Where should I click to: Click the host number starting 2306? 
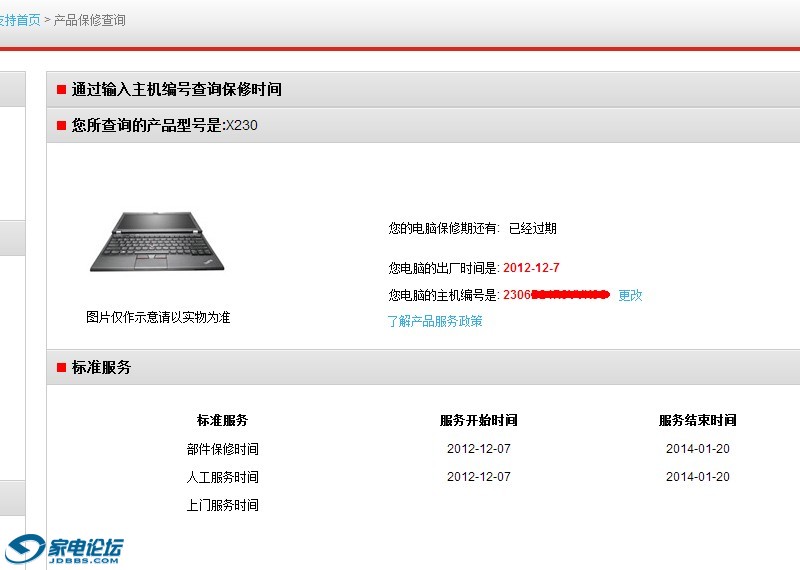click(556, 294)
